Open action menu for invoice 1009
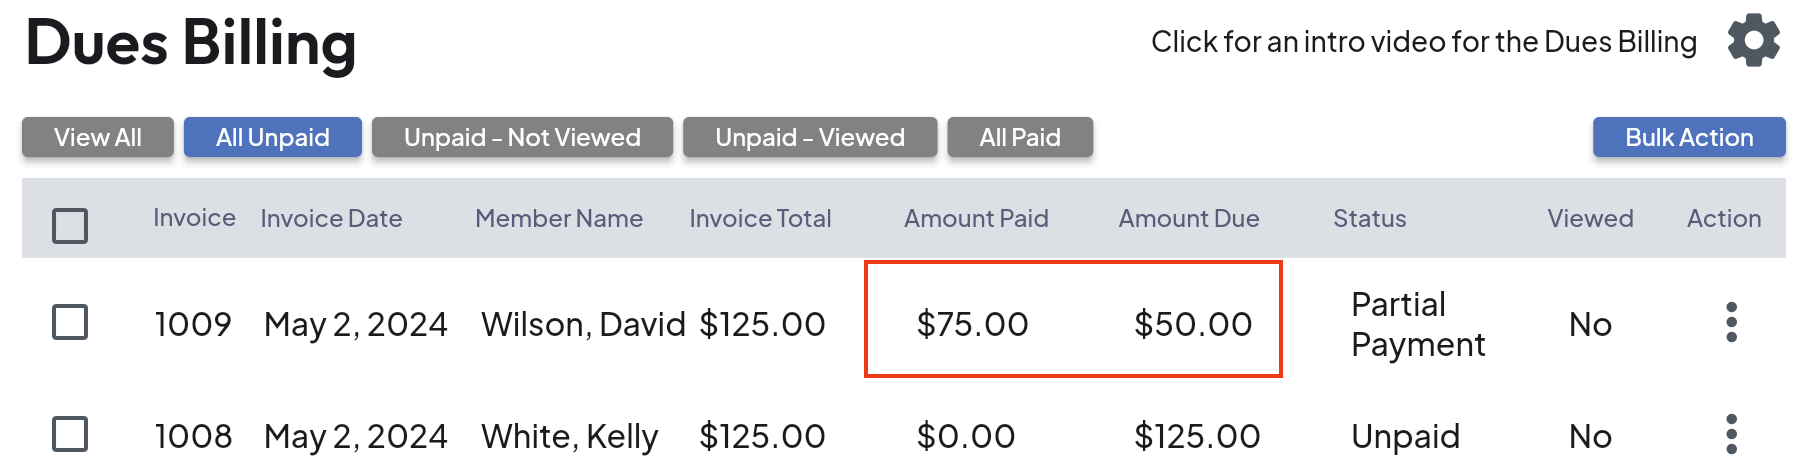The width and height of the screenshot is (1796, 460). (1731, 323)
